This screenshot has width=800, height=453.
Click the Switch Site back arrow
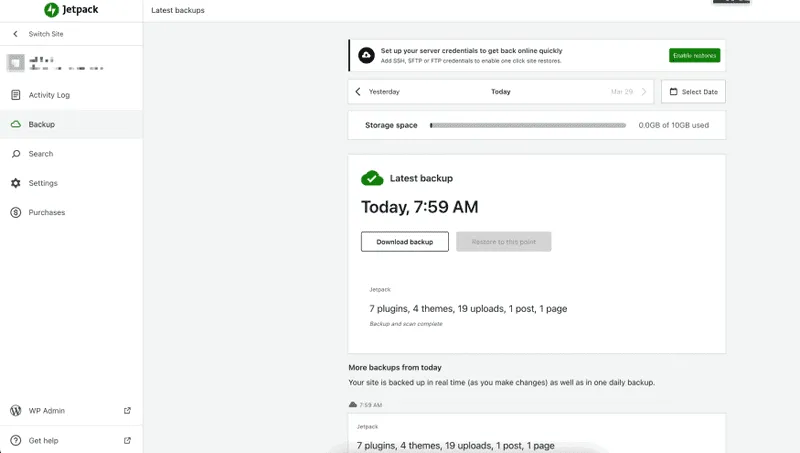pyautogui.click(x=15, y=34)
